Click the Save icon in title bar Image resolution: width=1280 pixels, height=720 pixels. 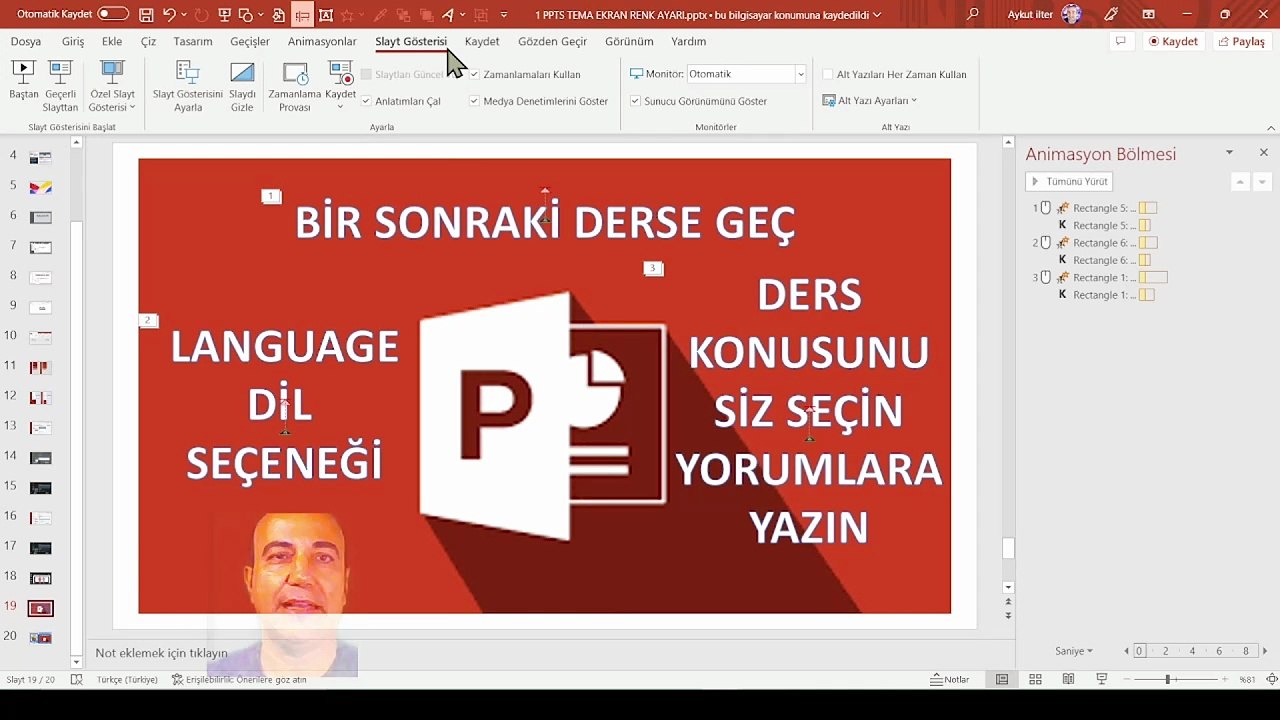click(x=147, y=15)
